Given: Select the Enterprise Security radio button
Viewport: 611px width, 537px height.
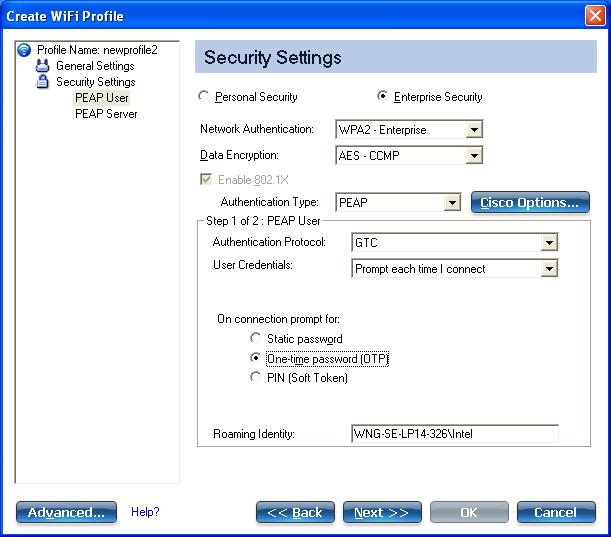Looking at the screenshot, I should tap(383, 96).
